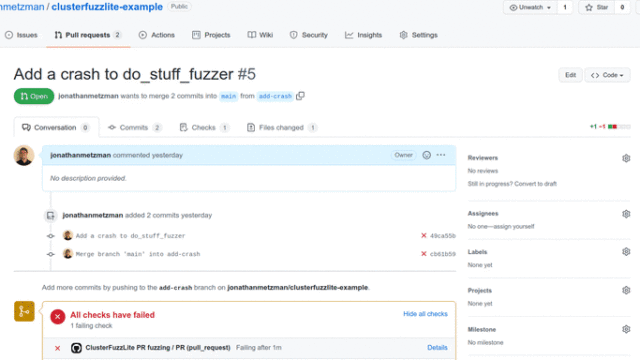
Task: Add emoji reaction to comment
Action: [427, 155]
